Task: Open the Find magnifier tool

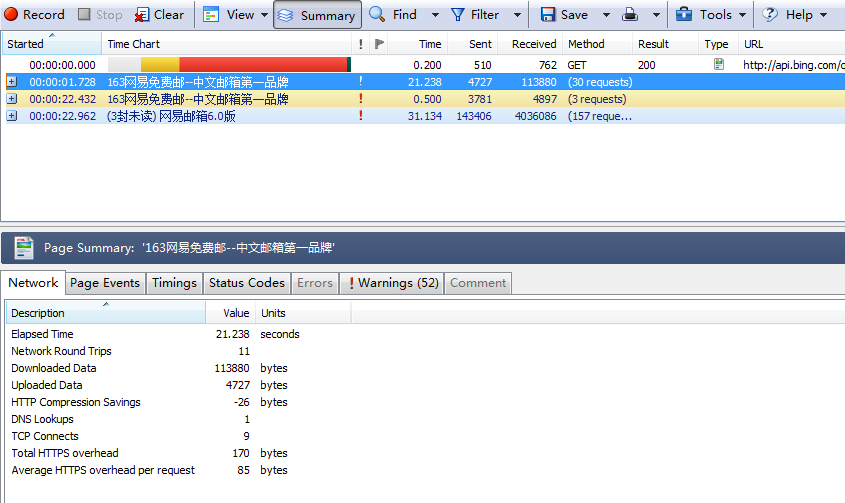Action: (x=377, y=15)
